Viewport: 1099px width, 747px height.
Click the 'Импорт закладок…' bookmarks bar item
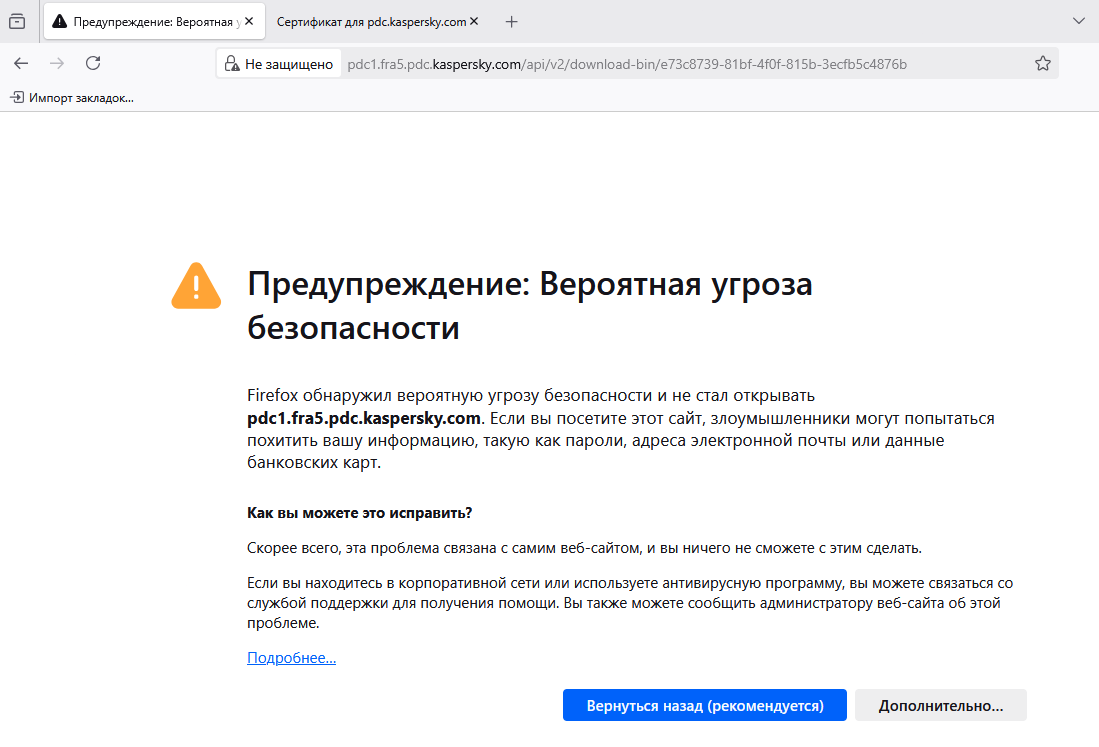[x=72, y=98]
